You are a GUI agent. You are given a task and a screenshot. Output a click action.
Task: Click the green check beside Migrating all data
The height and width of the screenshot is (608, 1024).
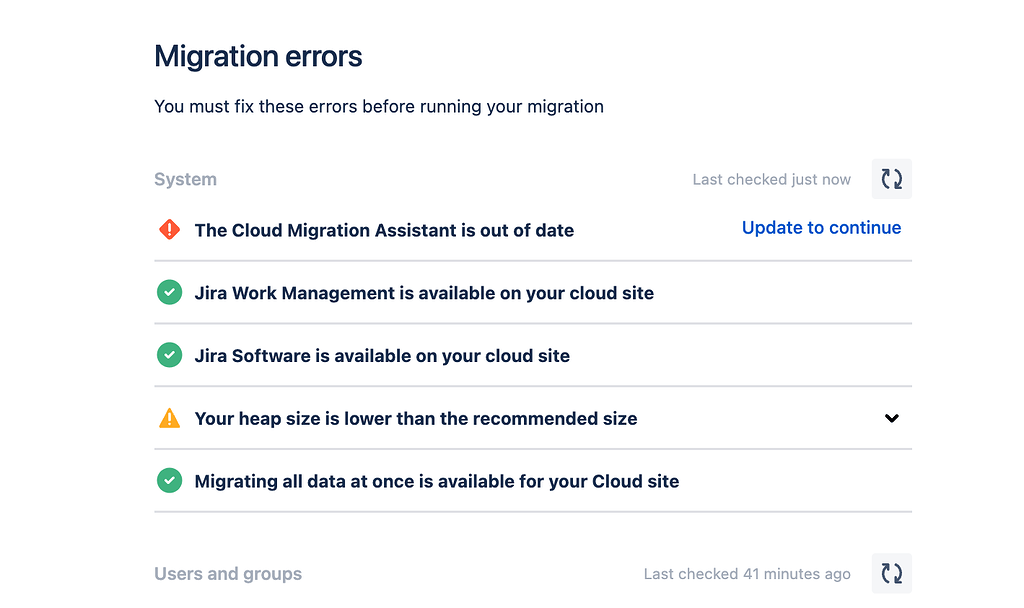170,481
